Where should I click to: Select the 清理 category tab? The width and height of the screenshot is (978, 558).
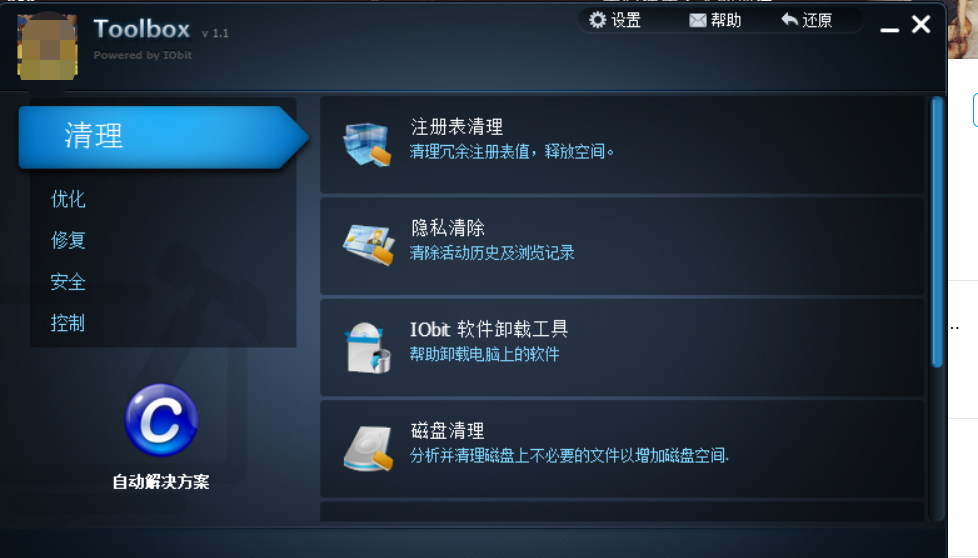[163, 137]
